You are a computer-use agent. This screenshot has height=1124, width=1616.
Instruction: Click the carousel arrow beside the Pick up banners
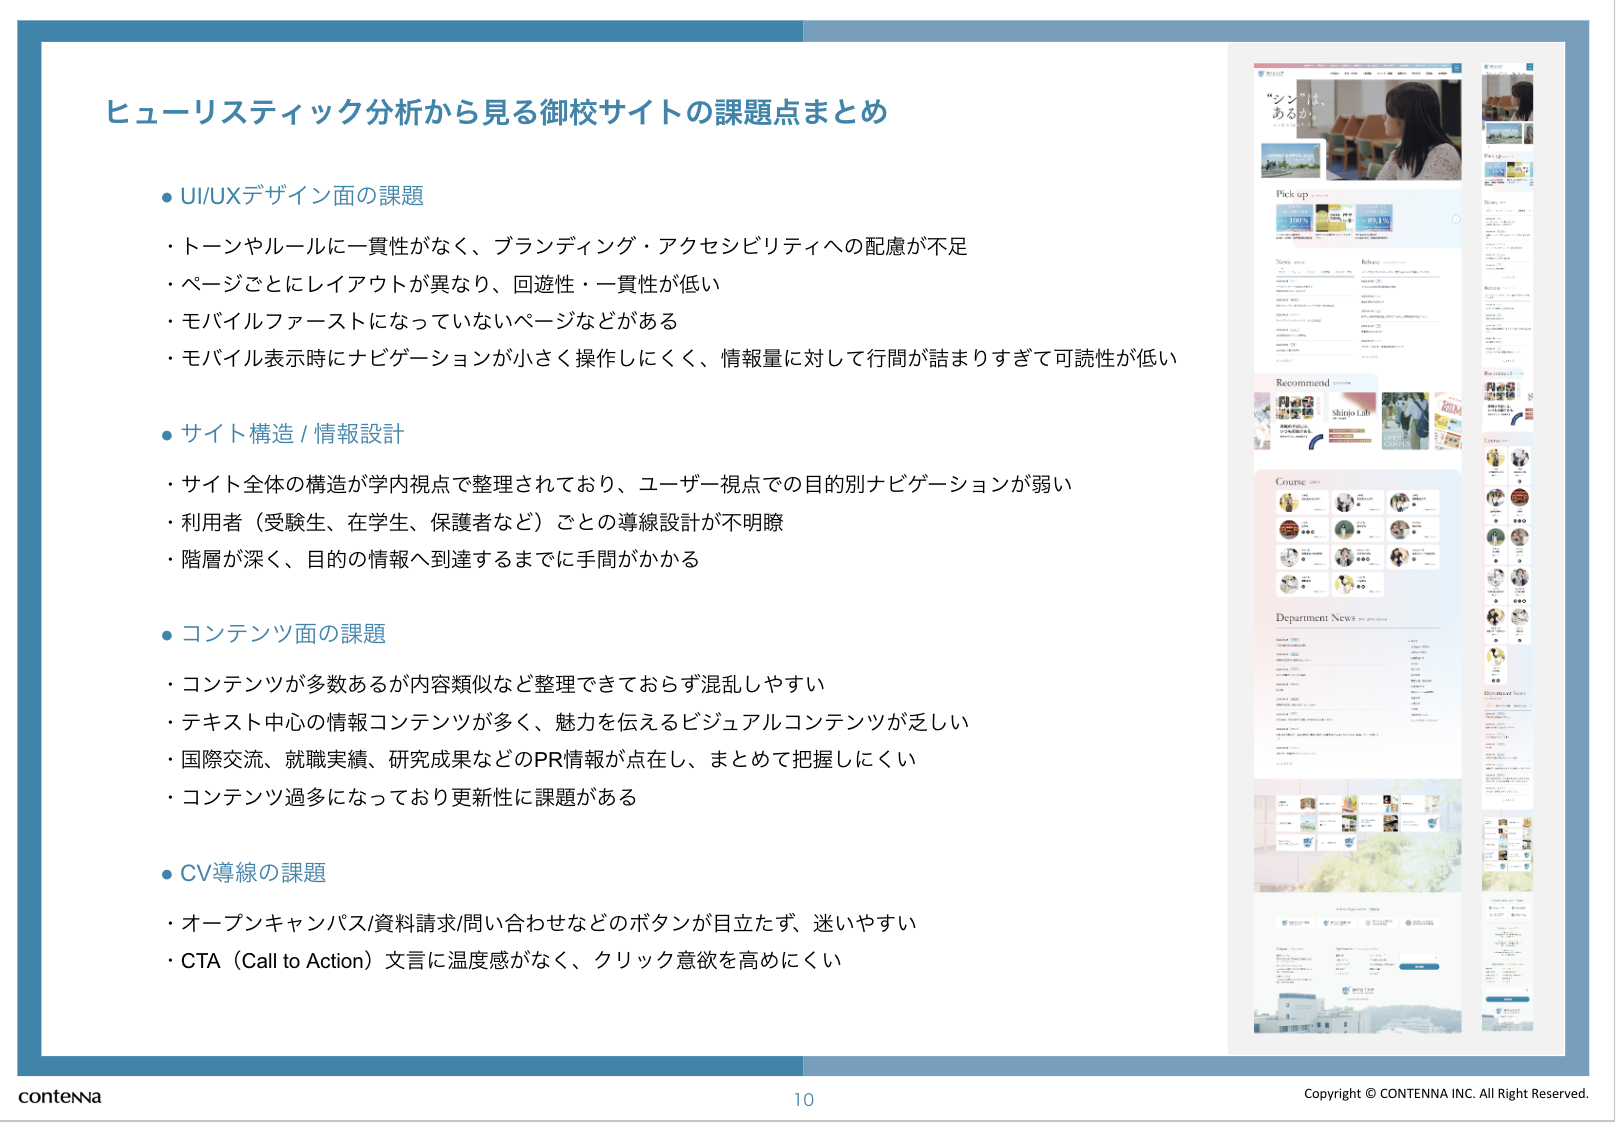coord(1456,220)
